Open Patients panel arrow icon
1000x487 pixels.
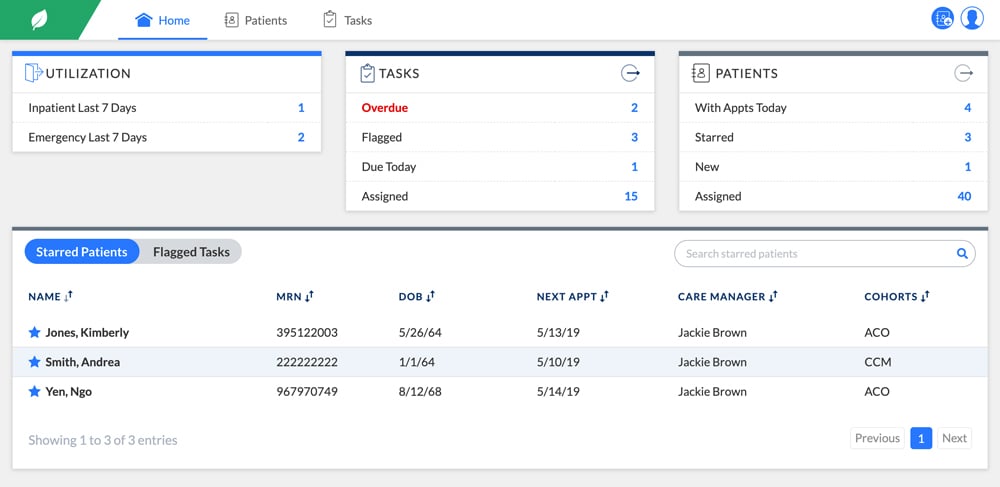click(x=963, y=73)
